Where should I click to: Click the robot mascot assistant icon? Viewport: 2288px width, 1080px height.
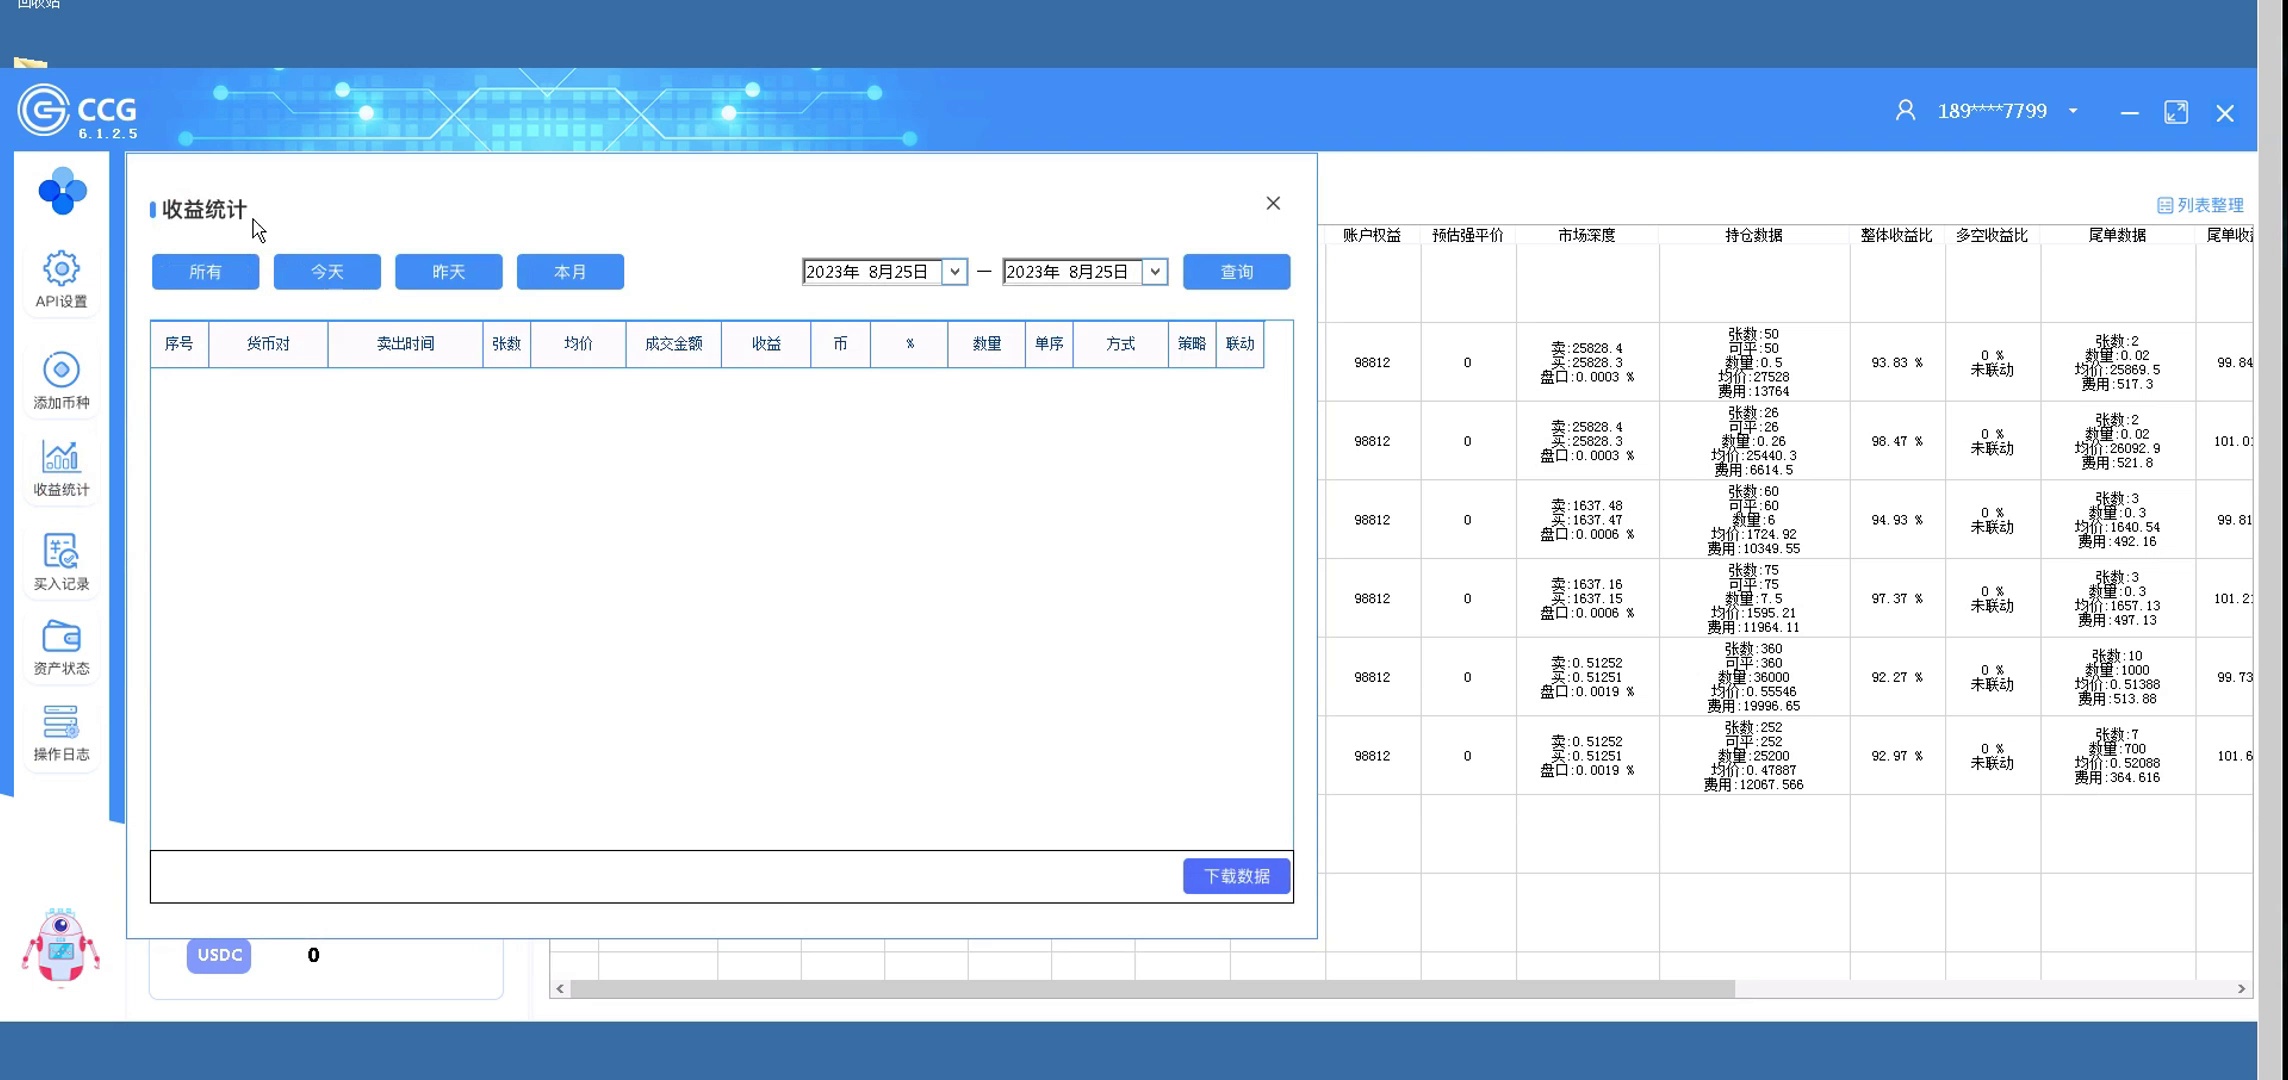click(x=60, y=946)
